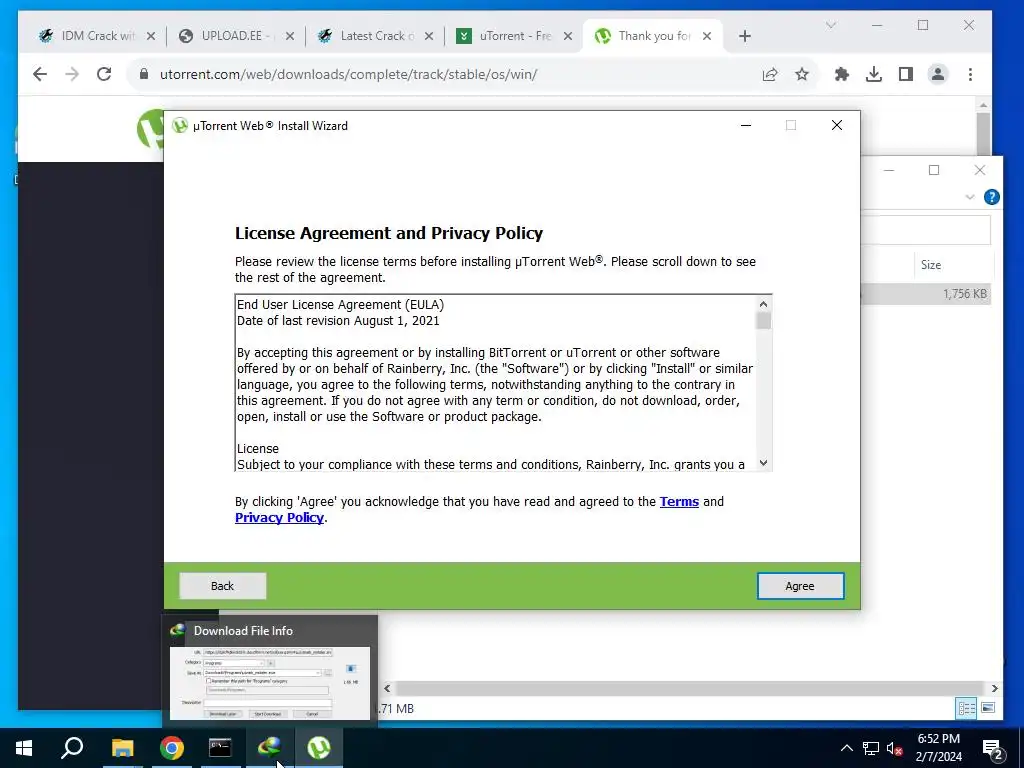
Task: Click the Chrome forward arrow
Action: (x=72, y=74)
